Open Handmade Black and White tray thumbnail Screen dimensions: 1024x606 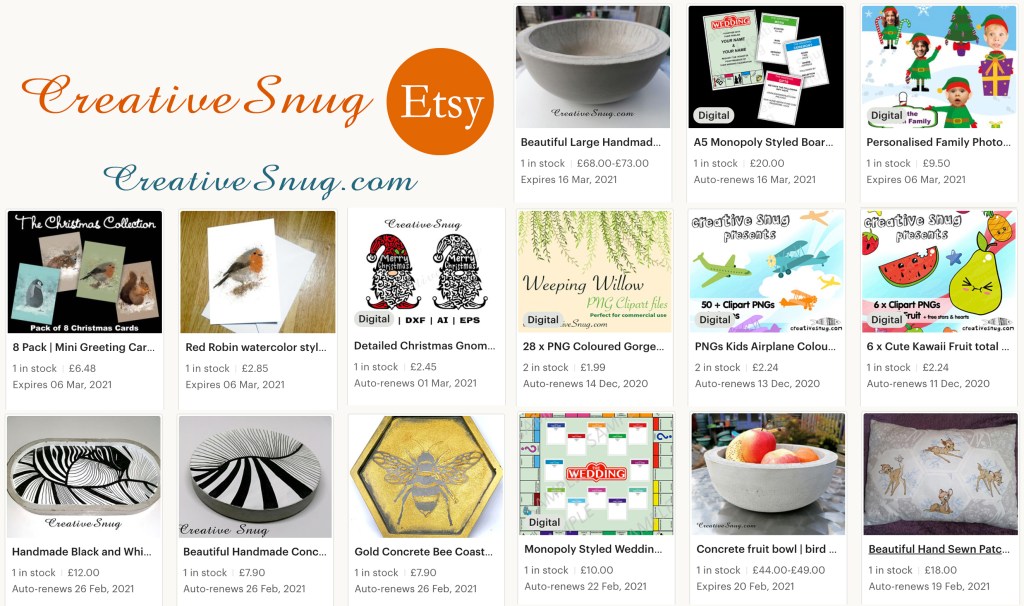[x=84, y=476]
